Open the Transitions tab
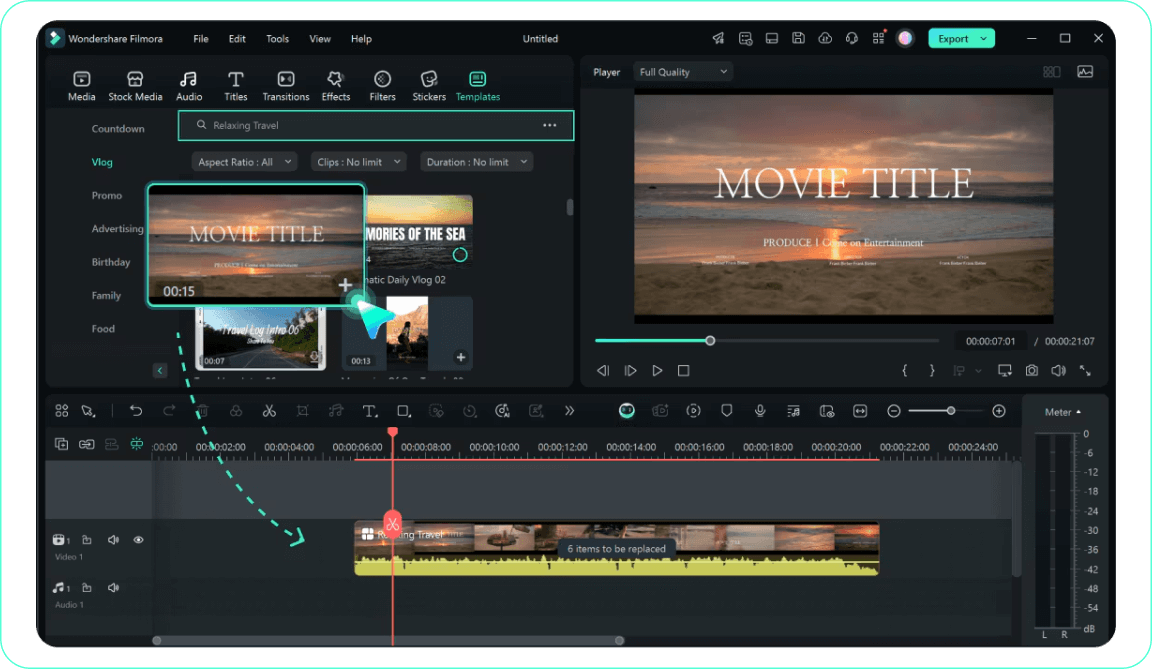Viewport: 1152px width, 669px height. [286, 86]
